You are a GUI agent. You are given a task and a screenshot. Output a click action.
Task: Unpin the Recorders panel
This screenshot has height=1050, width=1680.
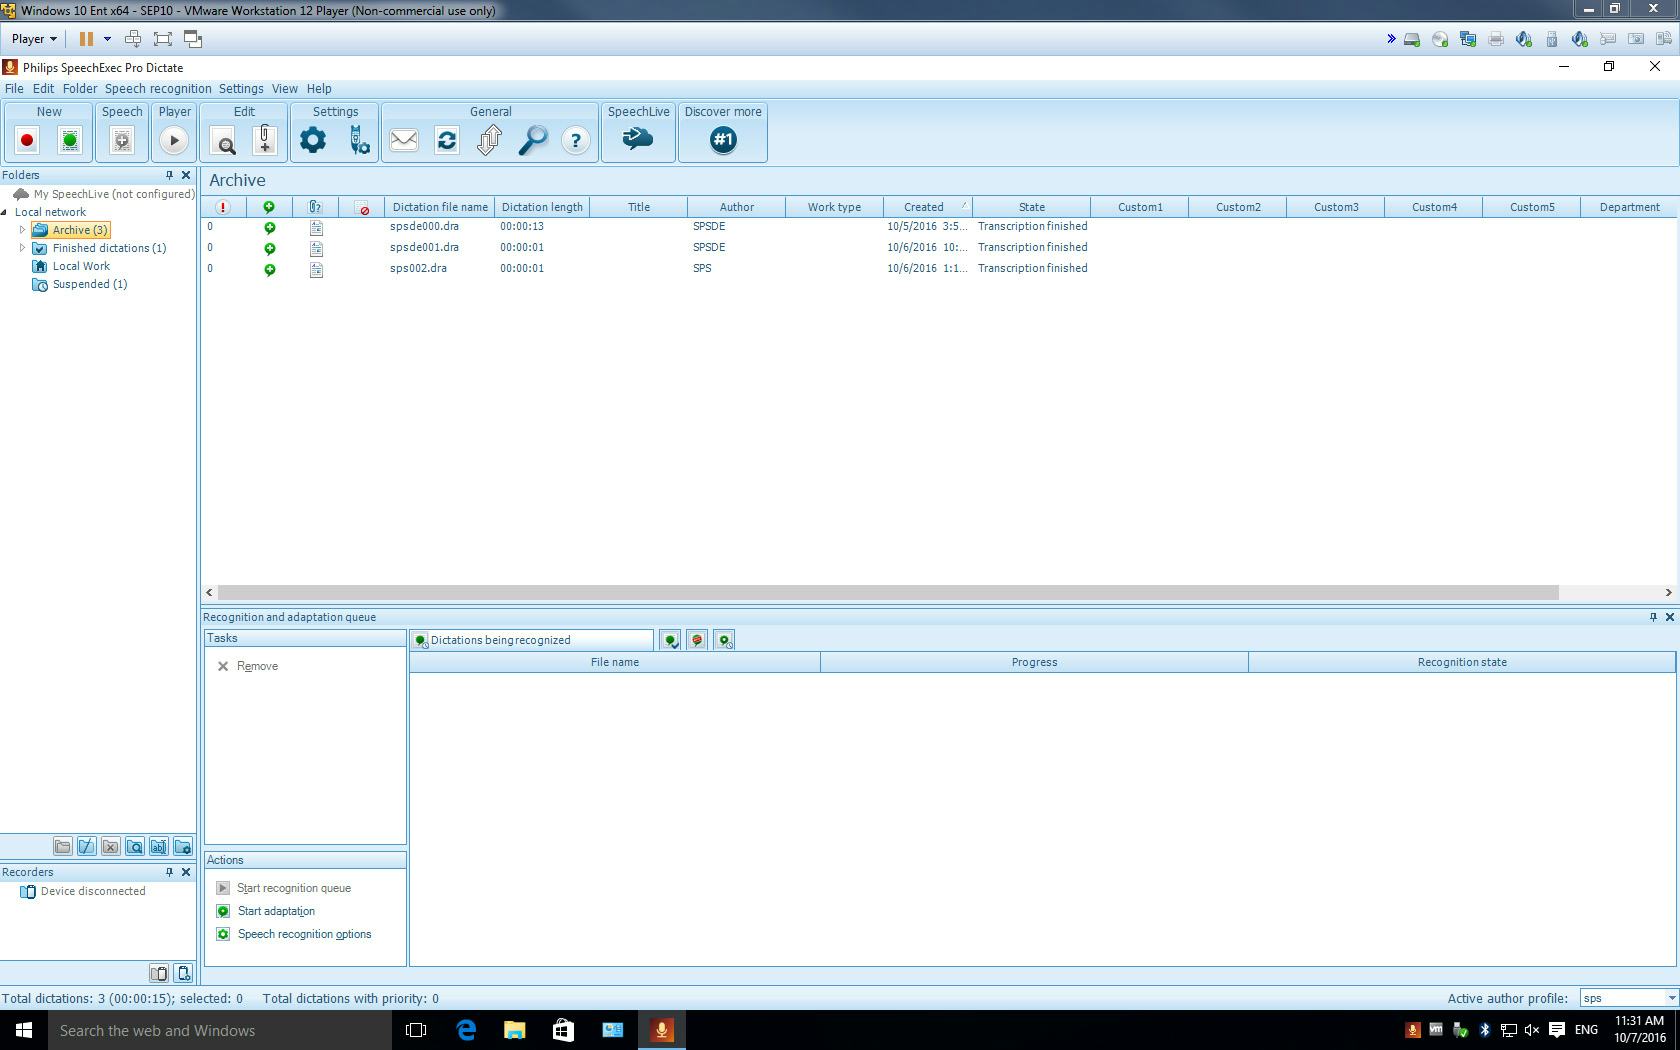click(169, 872)
